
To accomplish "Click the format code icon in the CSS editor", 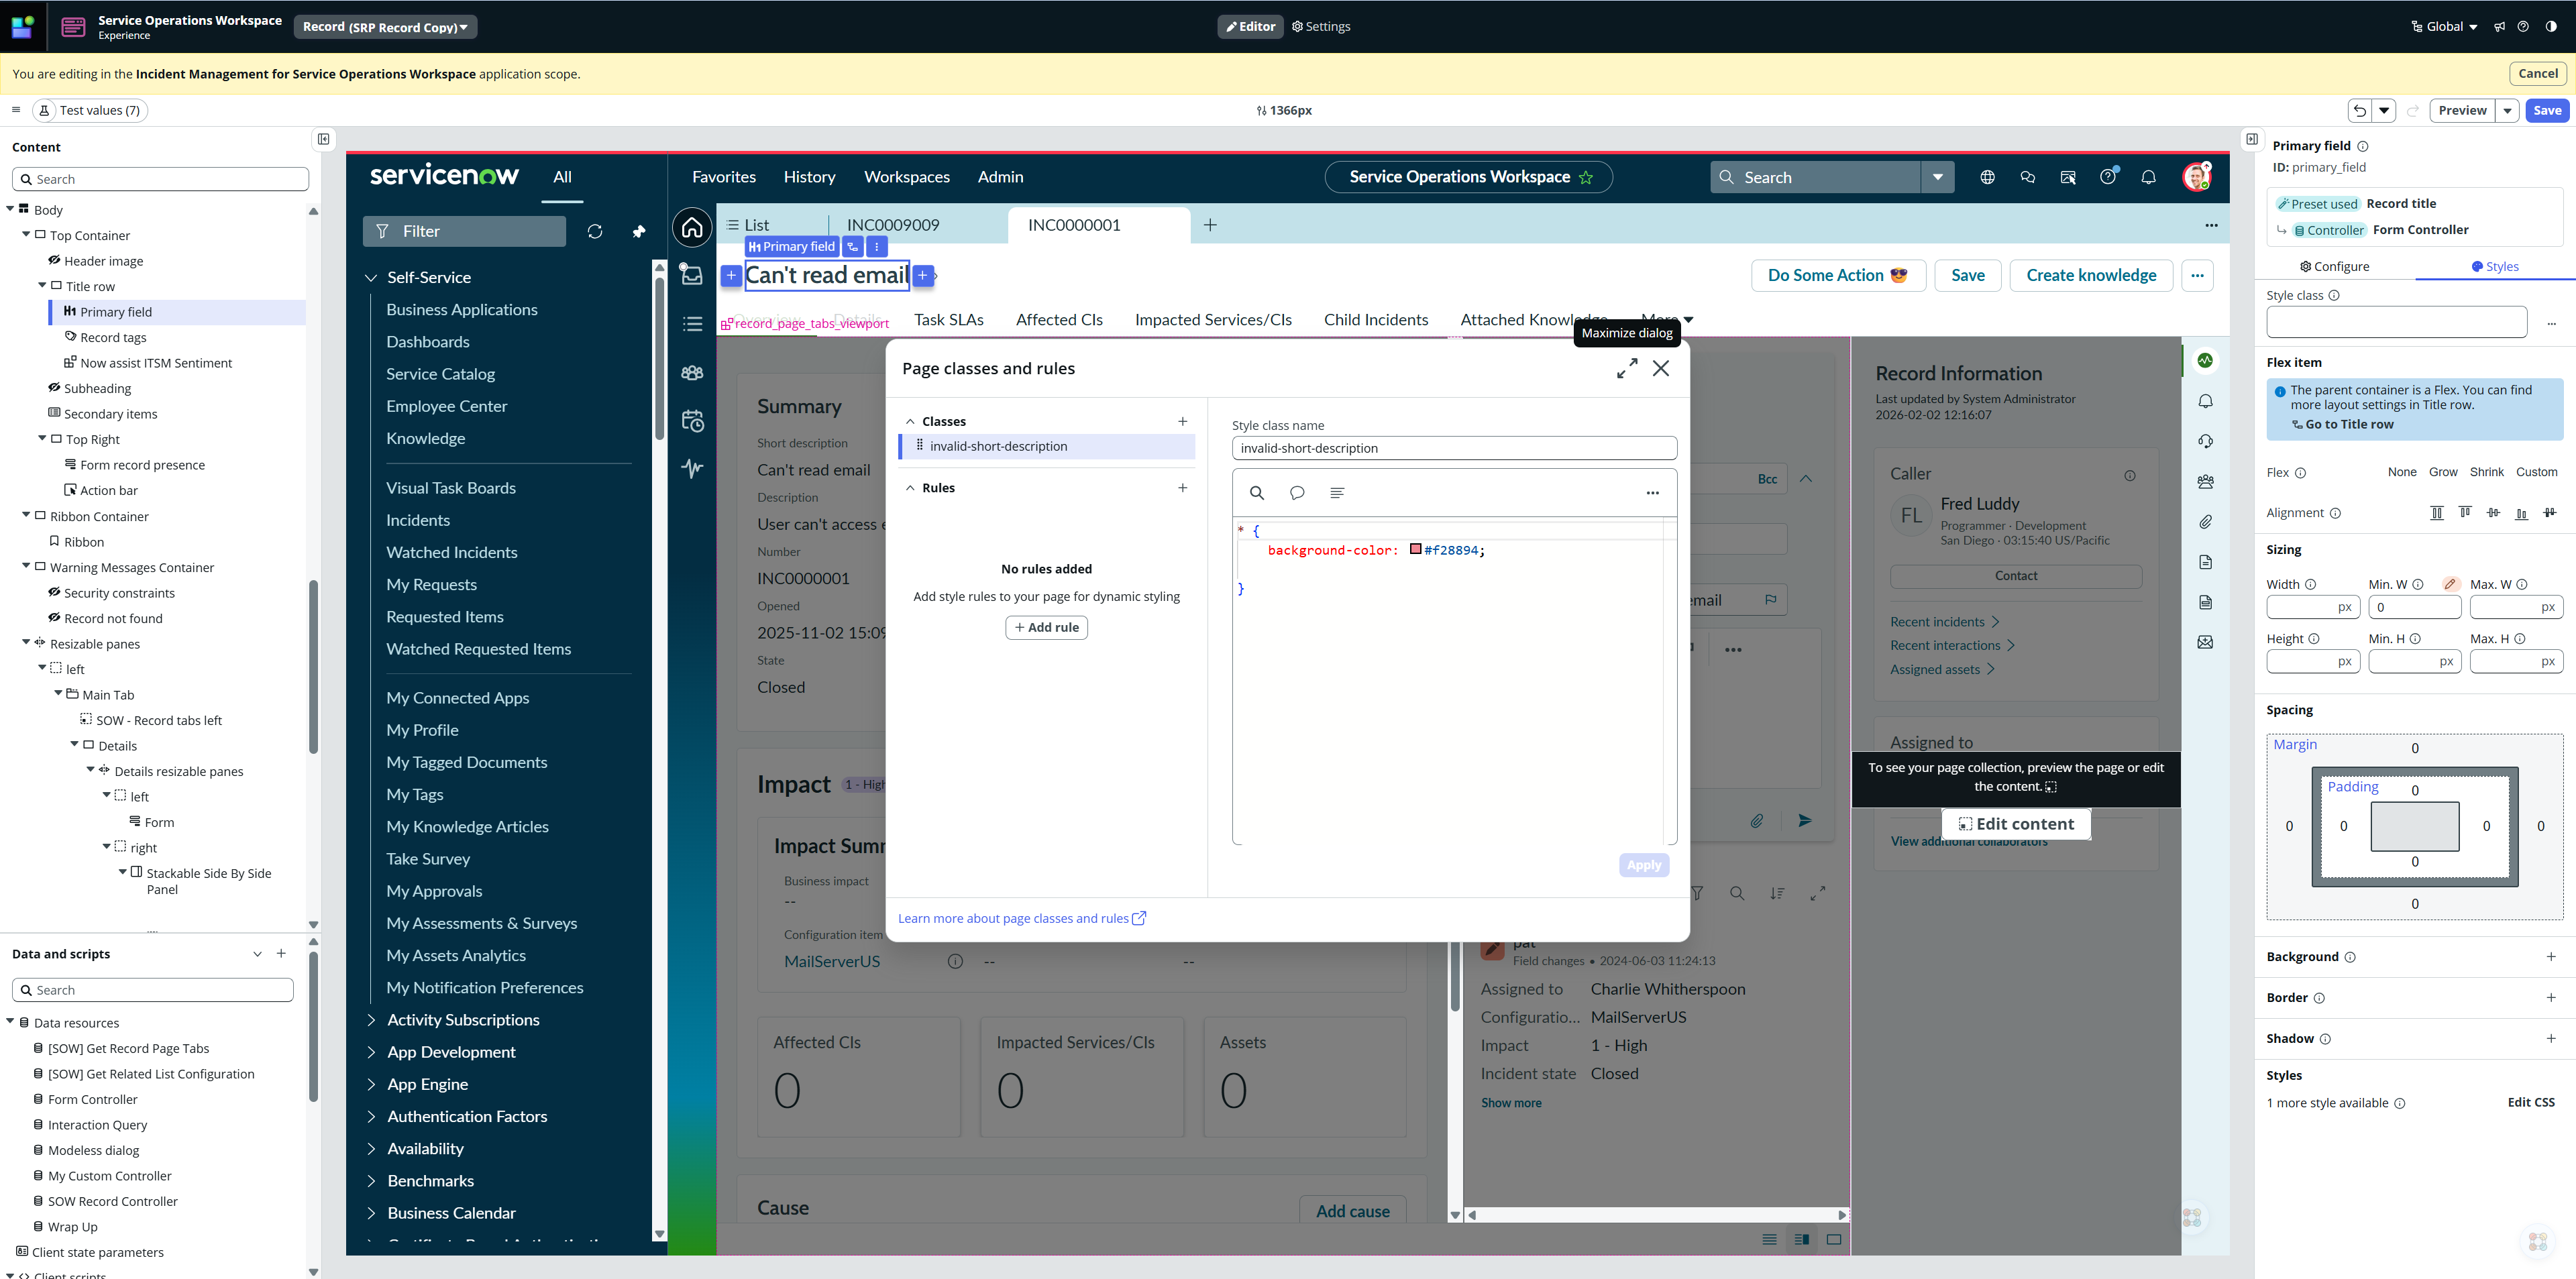I will coord(1337,493).
